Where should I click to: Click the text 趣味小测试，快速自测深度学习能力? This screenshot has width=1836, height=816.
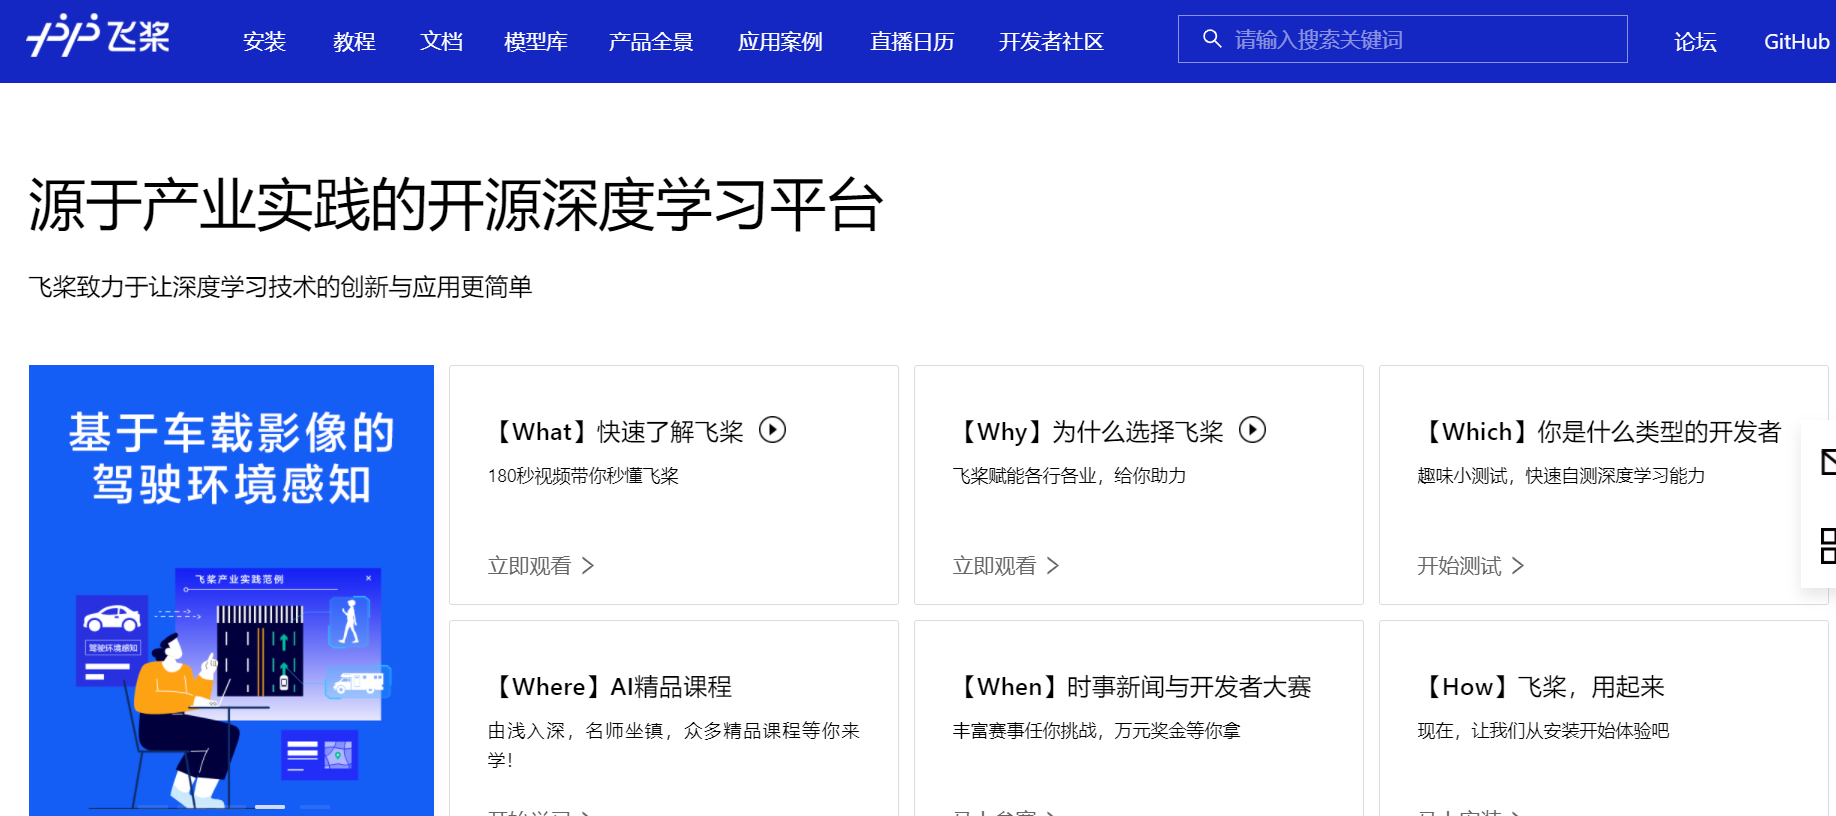[1561, 476]
